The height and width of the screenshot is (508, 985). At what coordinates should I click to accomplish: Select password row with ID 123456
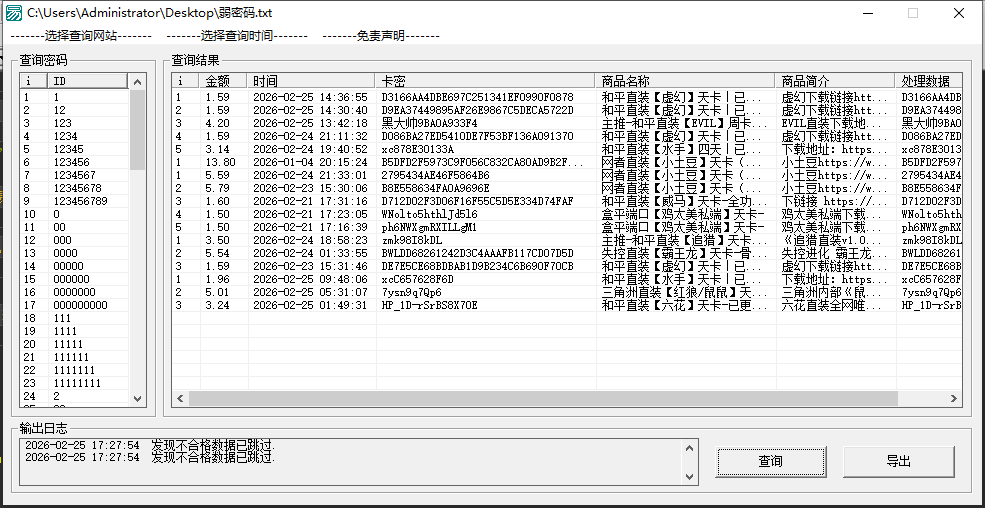pos(75,162)
